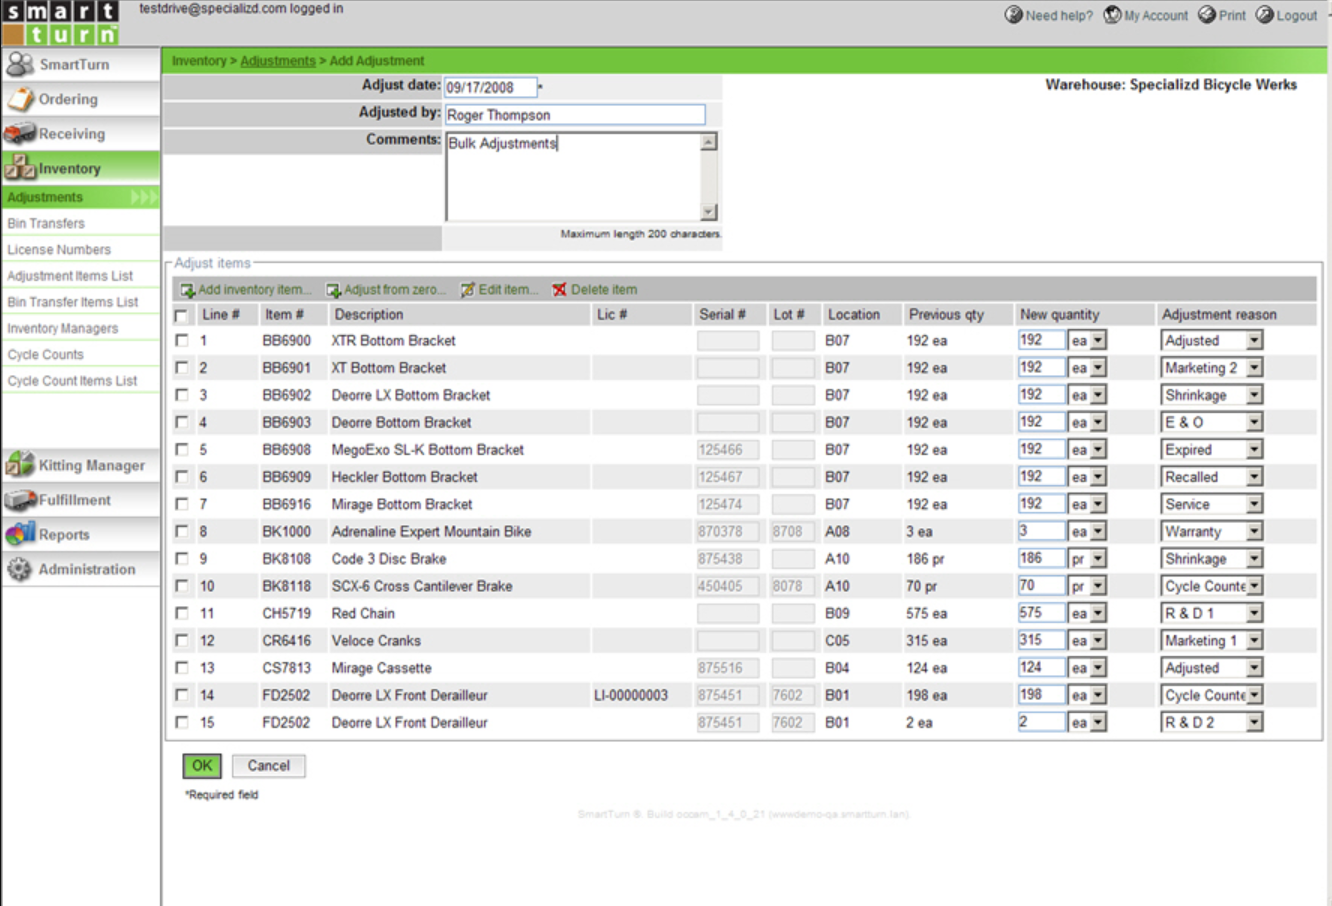Open License Numbers in sidebar
1332x906 pixels.
click(59, 249)
